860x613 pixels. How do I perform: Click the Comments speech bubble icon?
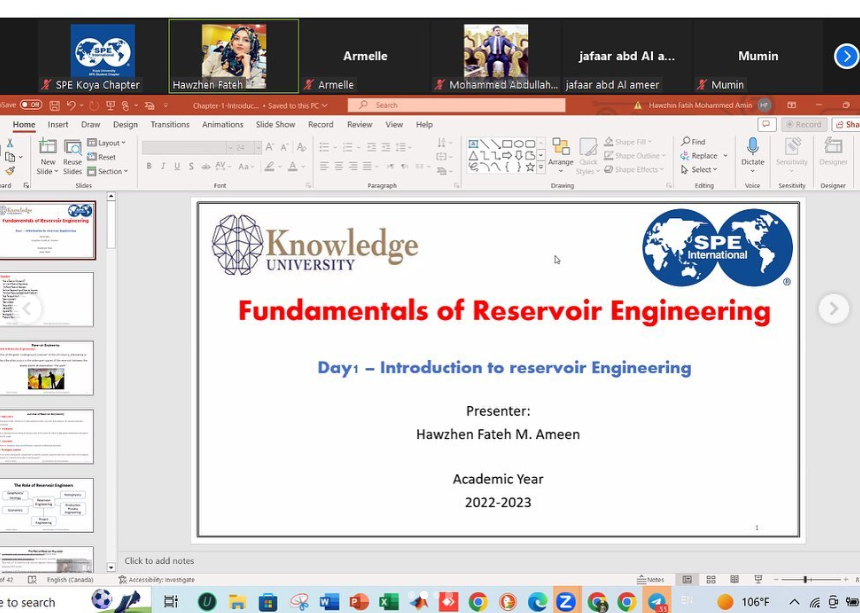coord(766,124)
